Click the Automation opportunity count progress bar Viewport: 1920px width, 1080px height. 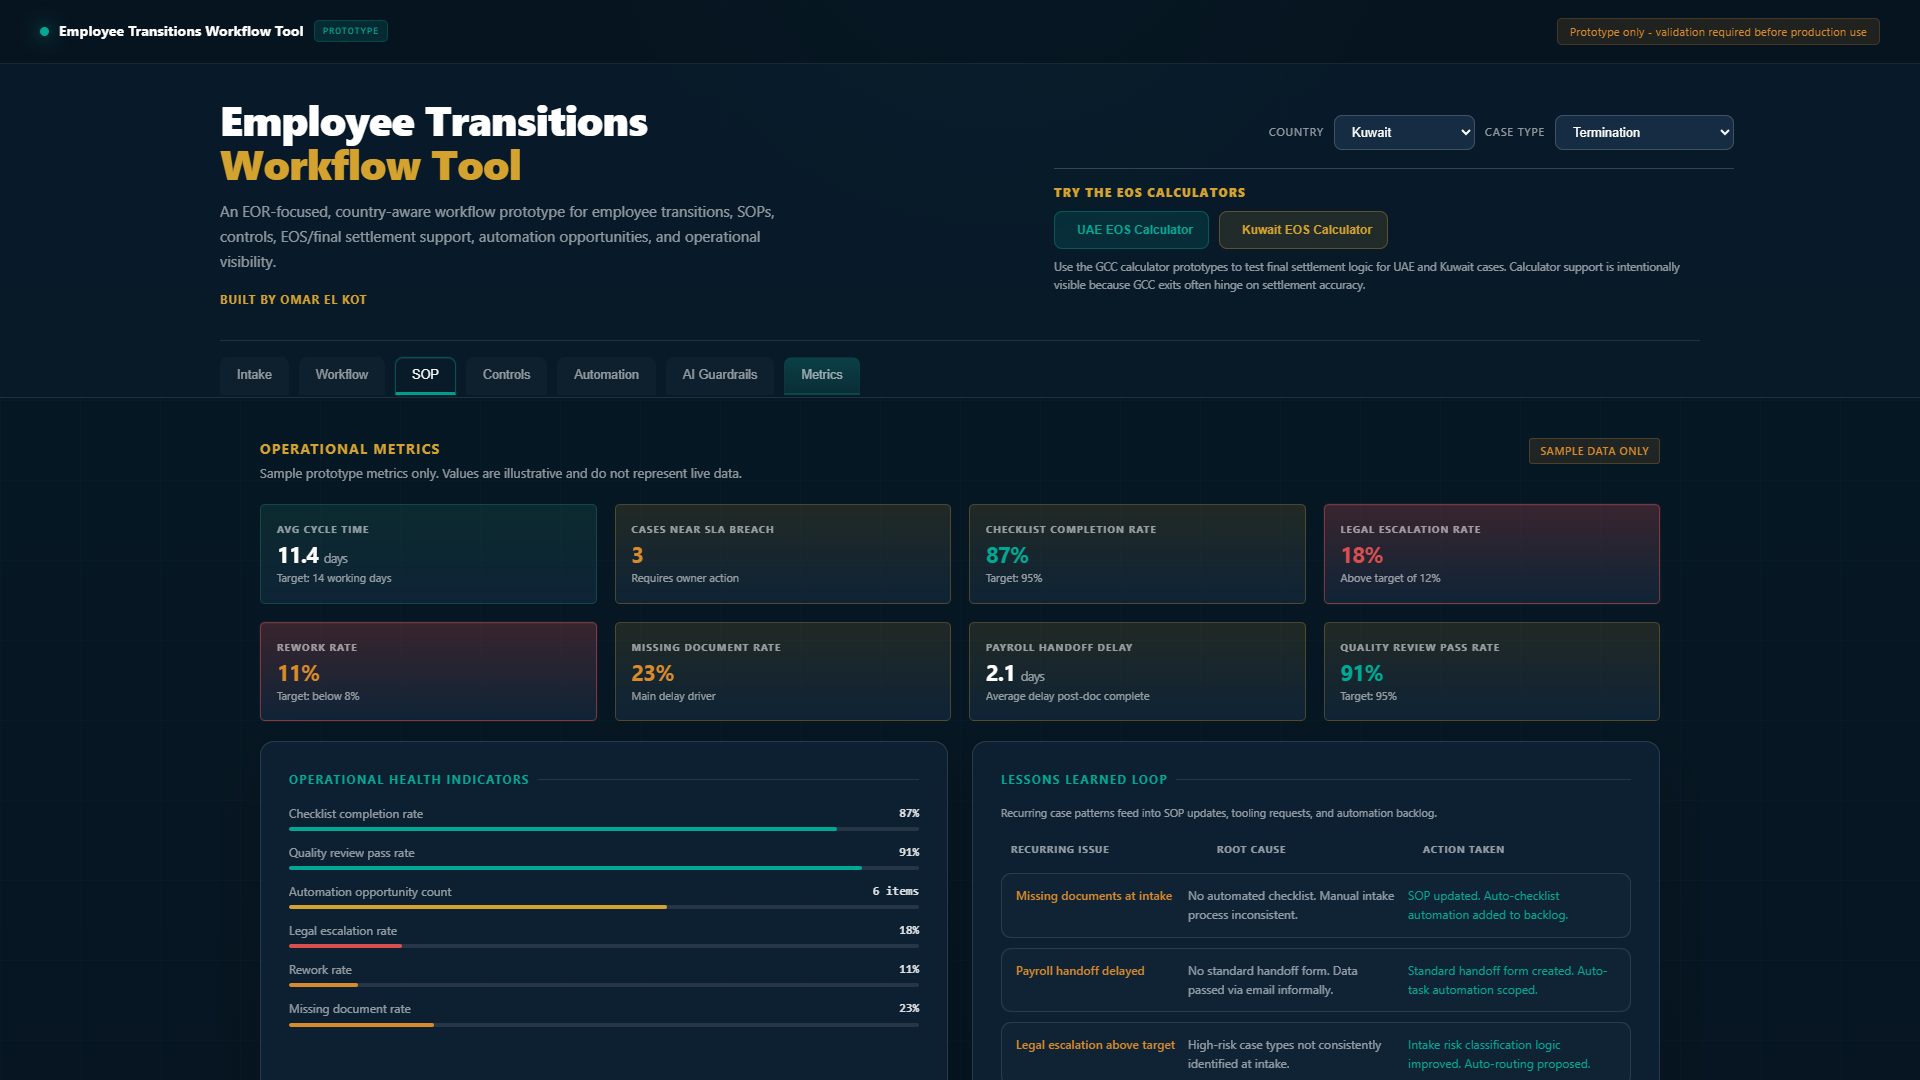[x=604, y=907]
